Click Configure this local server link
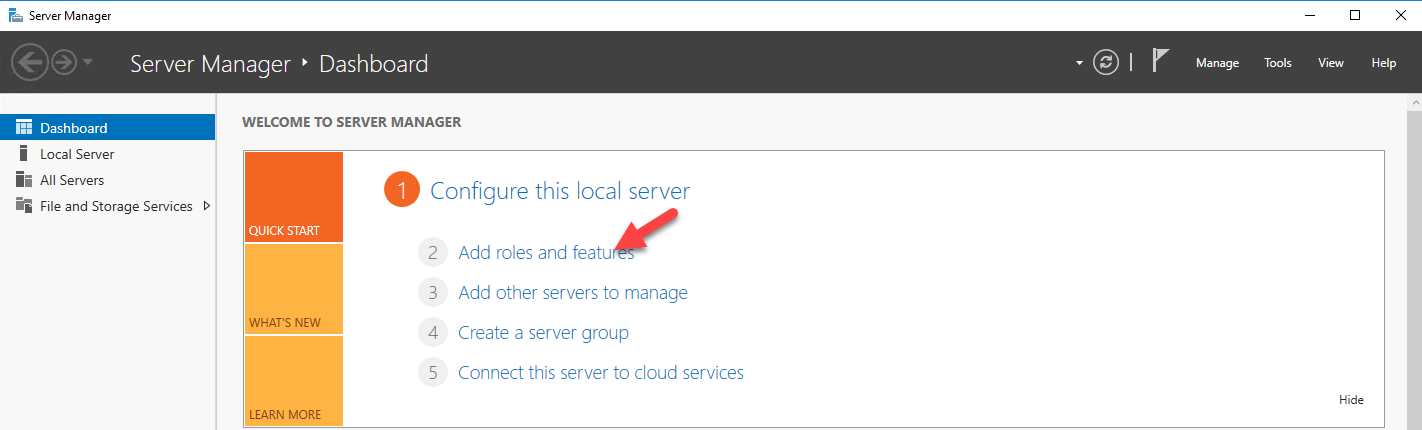 [x=560, y=191]
